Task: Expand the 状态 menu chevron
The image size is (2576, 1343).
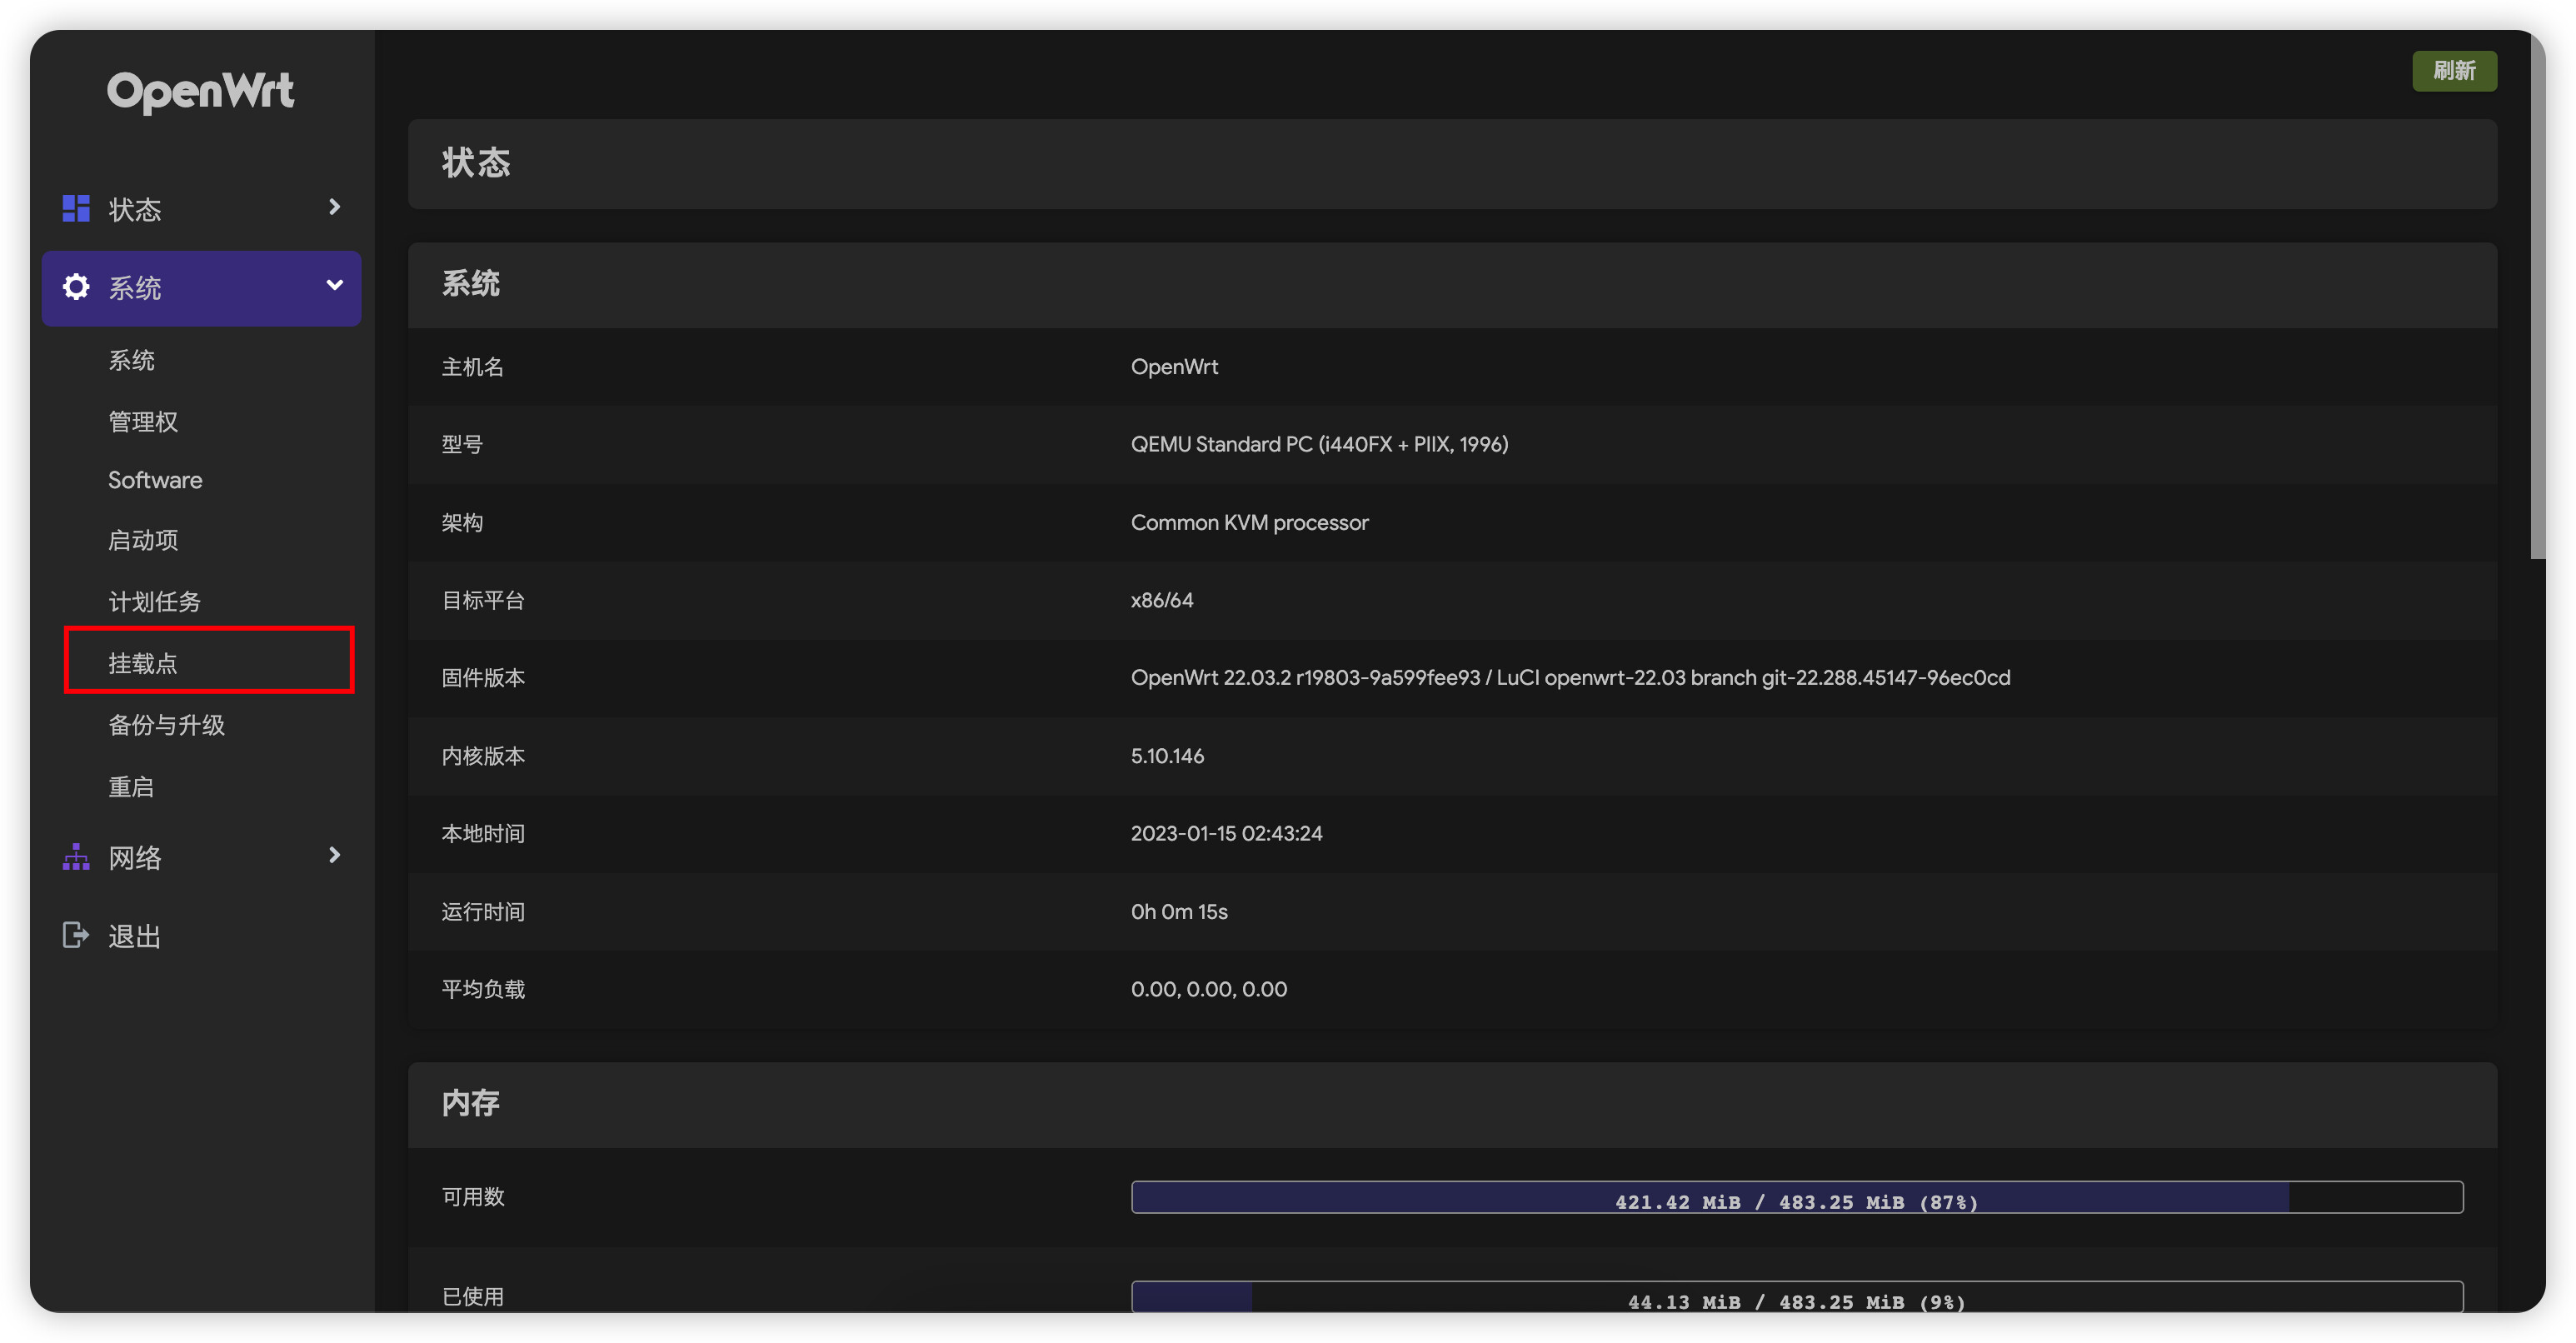Action: pyautogui.click(x=335, y=207)
